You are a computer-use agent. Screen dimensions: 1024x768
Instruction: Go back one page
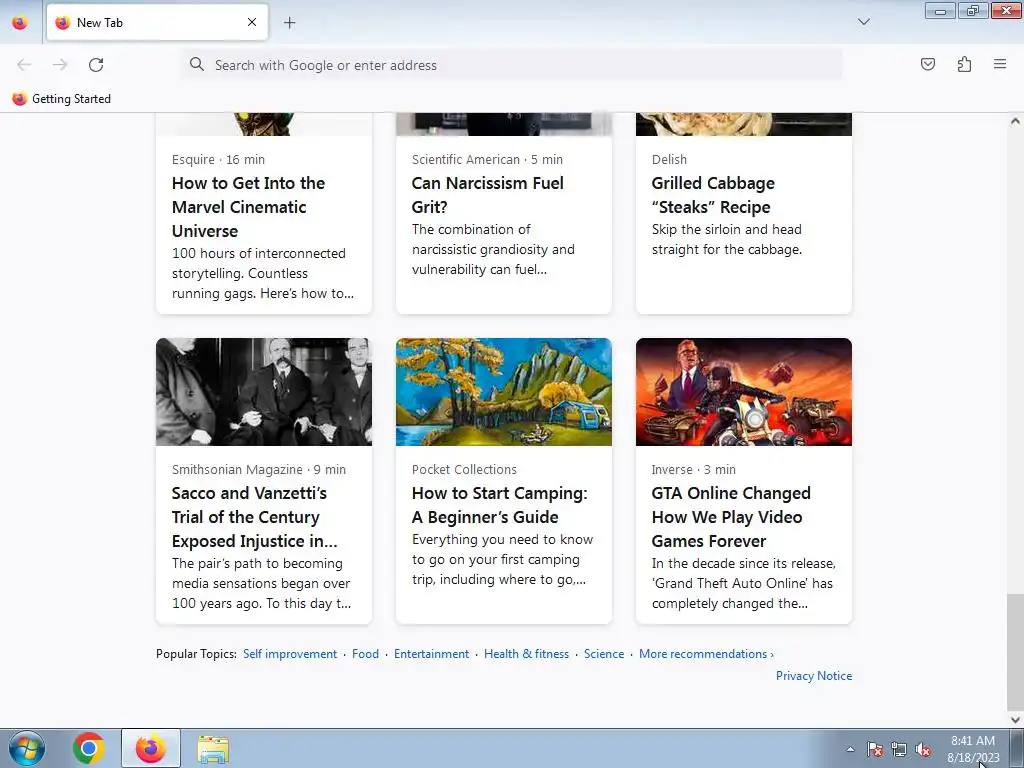click(24, 65)
